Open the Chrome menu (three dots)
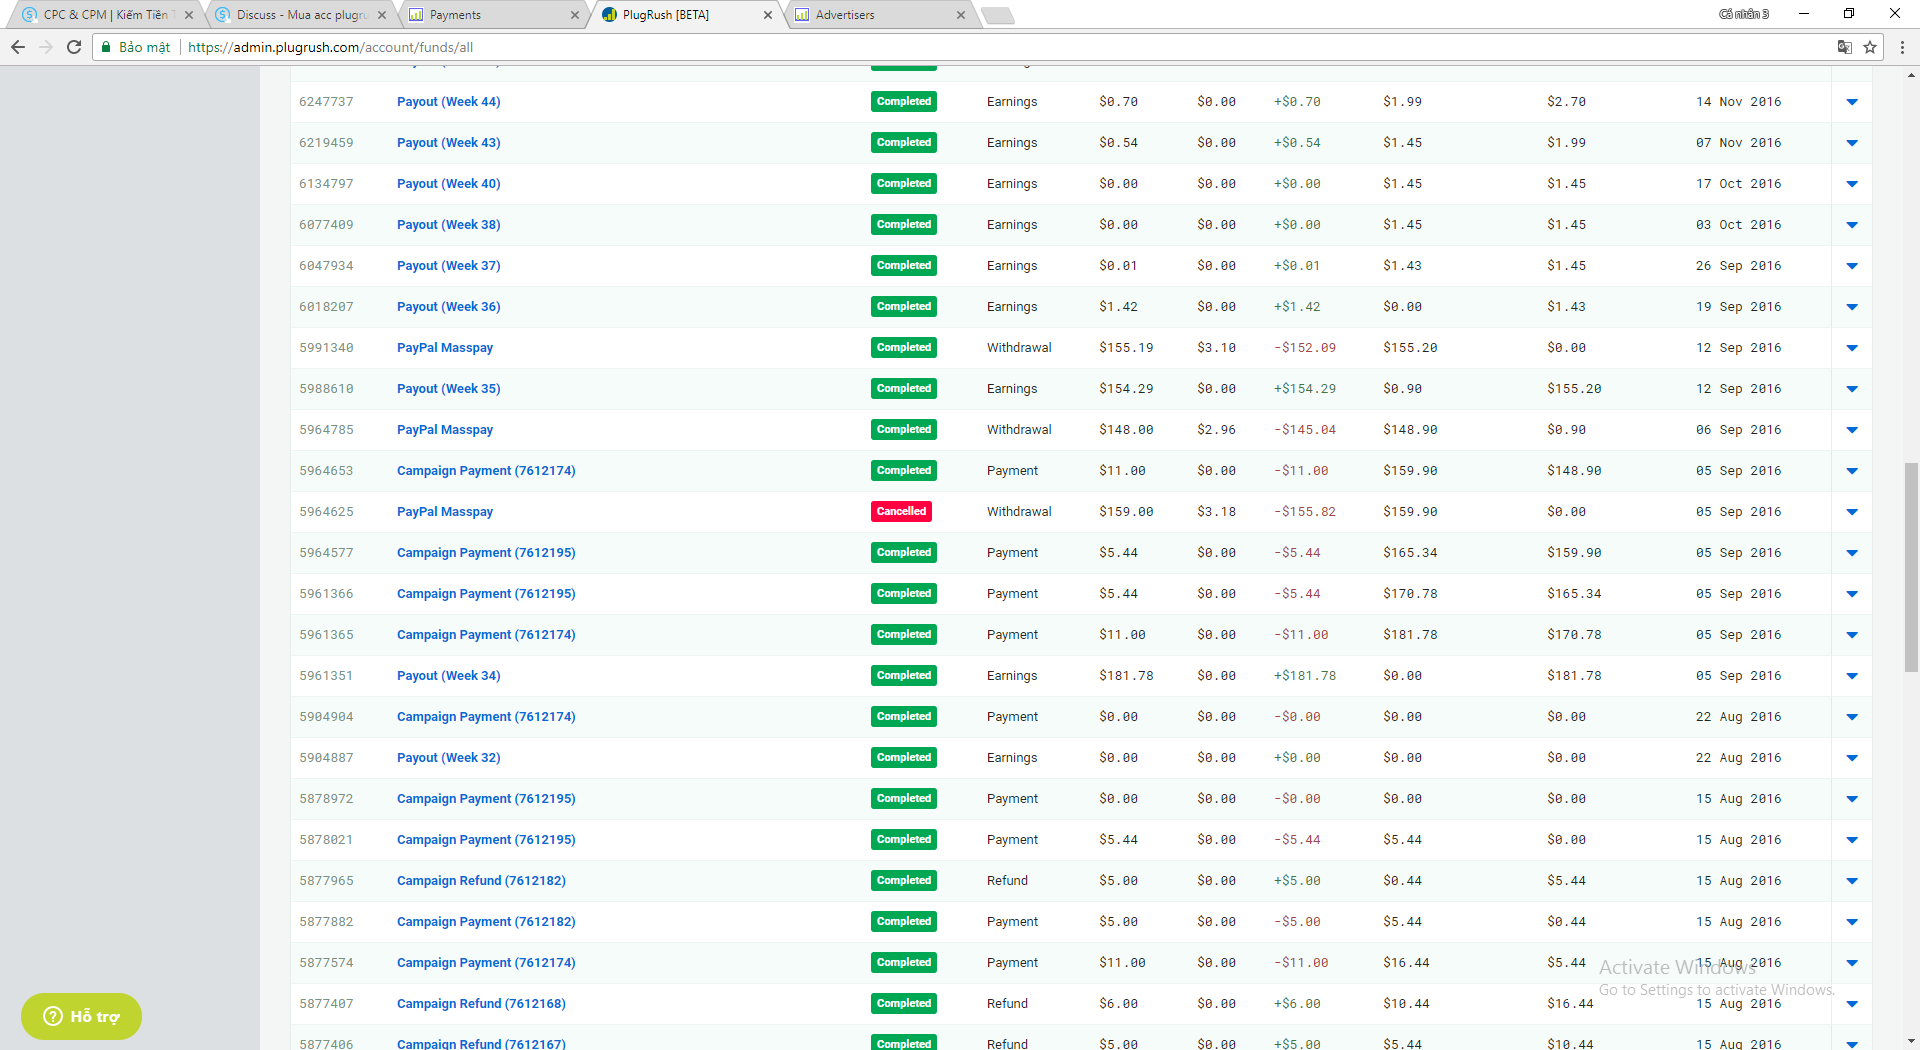This screenshot has width=1920, height=1050. coord(1902,47)
